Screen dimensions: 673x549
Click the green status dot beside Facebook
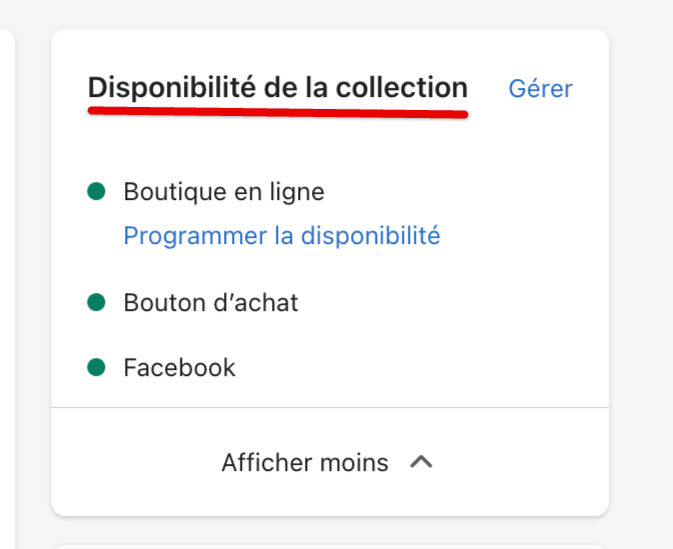[97, 367]
